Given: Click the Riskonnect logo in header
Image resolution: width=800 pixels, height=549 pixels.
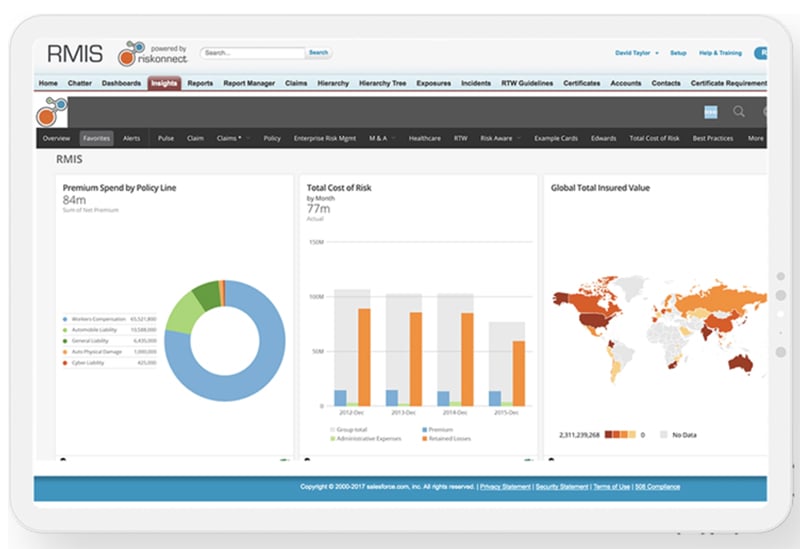Looking at the screenshot, I should point(152,55).
